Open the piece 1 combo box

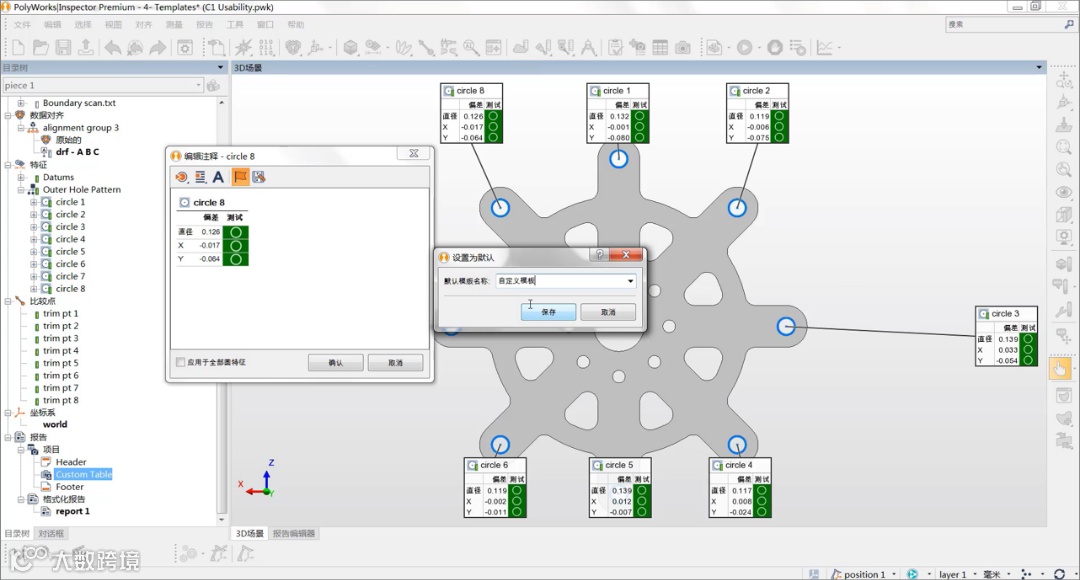[x=102, y=85]
